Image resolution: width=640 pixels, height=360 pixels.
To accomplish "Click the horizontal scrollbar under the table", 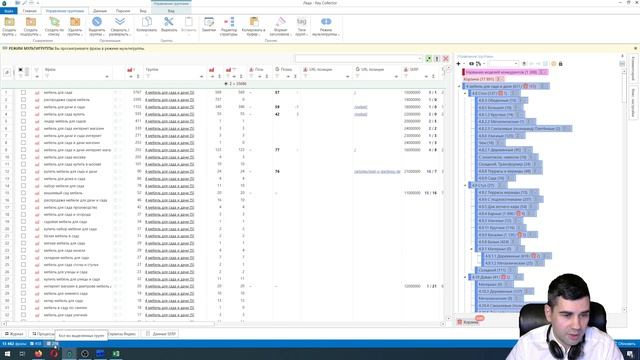I will tap(223, 324).
